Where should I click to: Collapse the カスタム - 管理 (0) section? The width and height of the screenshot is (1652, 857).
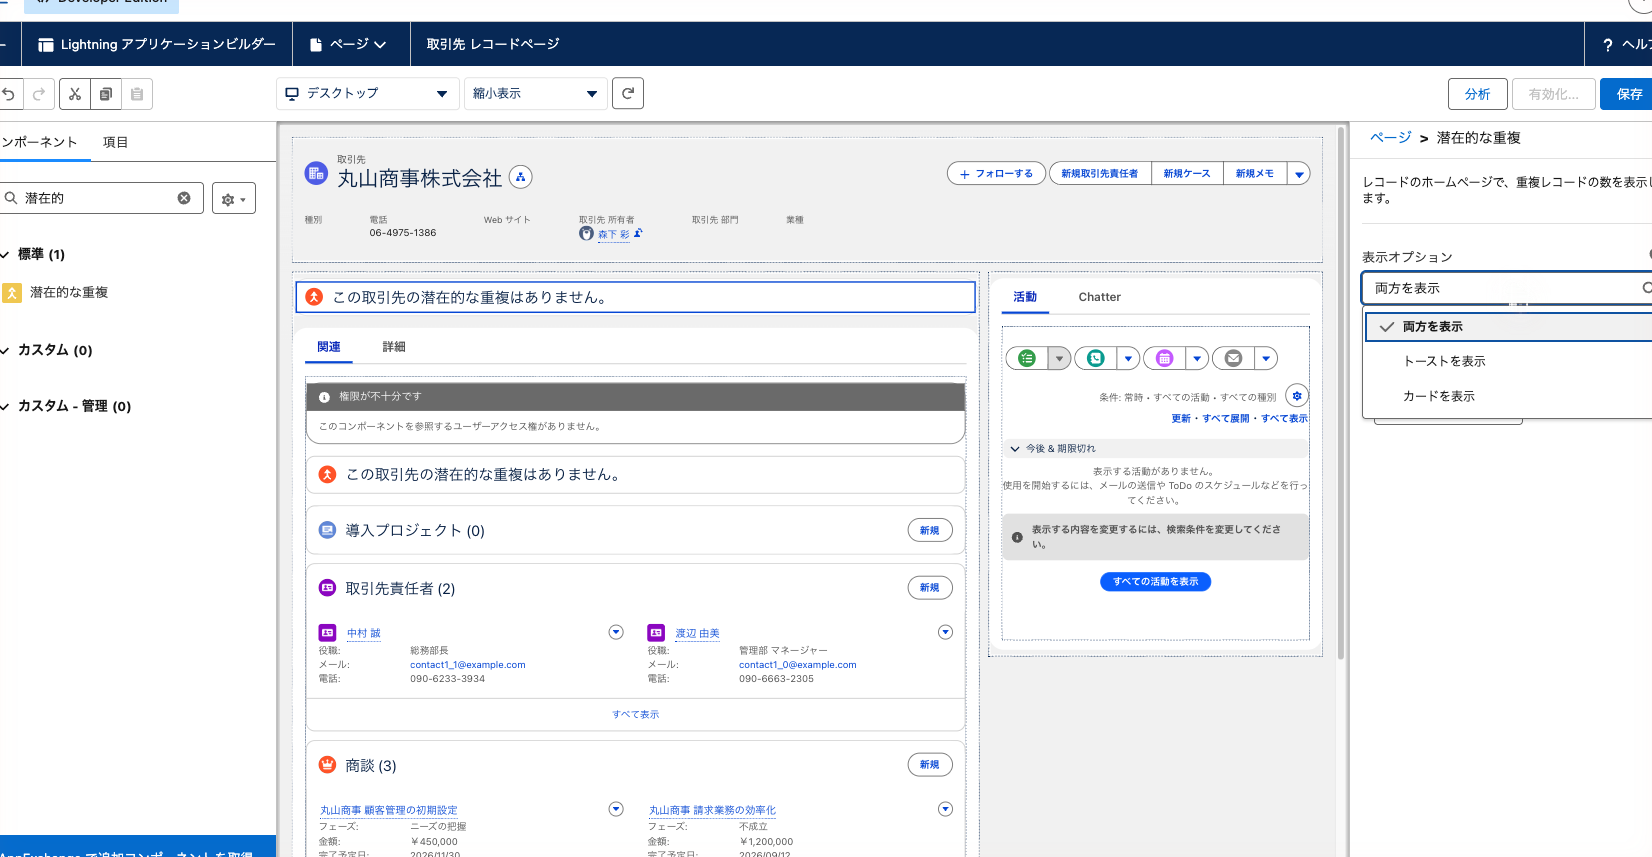[x=5, y=406]
